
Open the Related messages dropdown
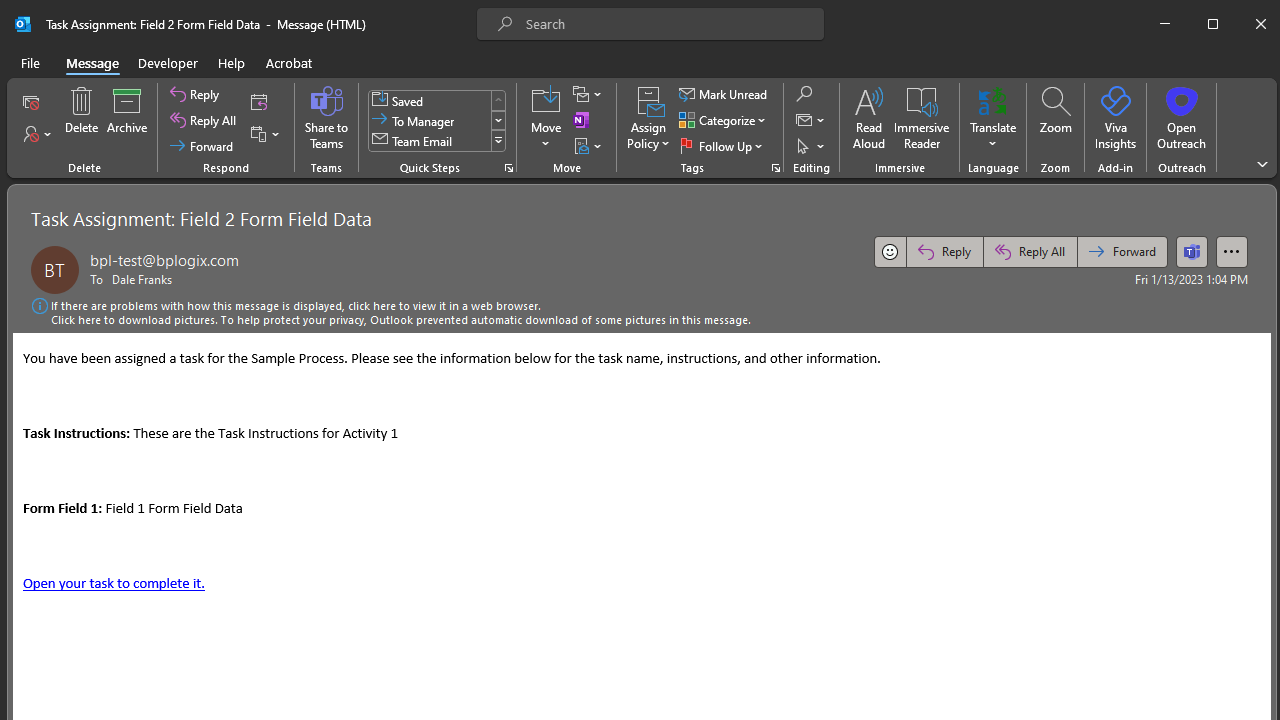pos(810,120)
